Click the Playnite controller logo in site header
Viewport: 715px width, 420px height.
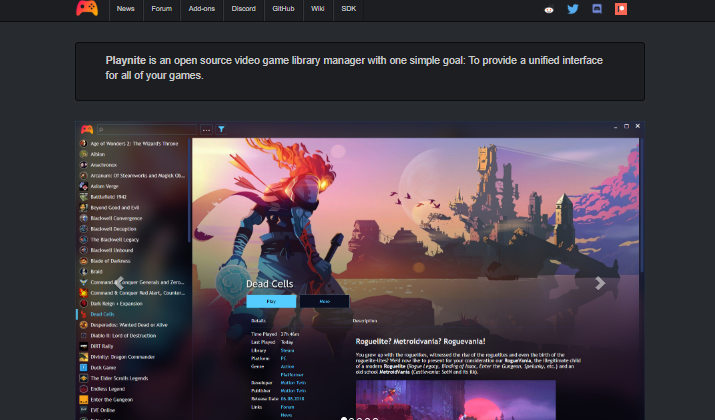click(x=87, y=8)
